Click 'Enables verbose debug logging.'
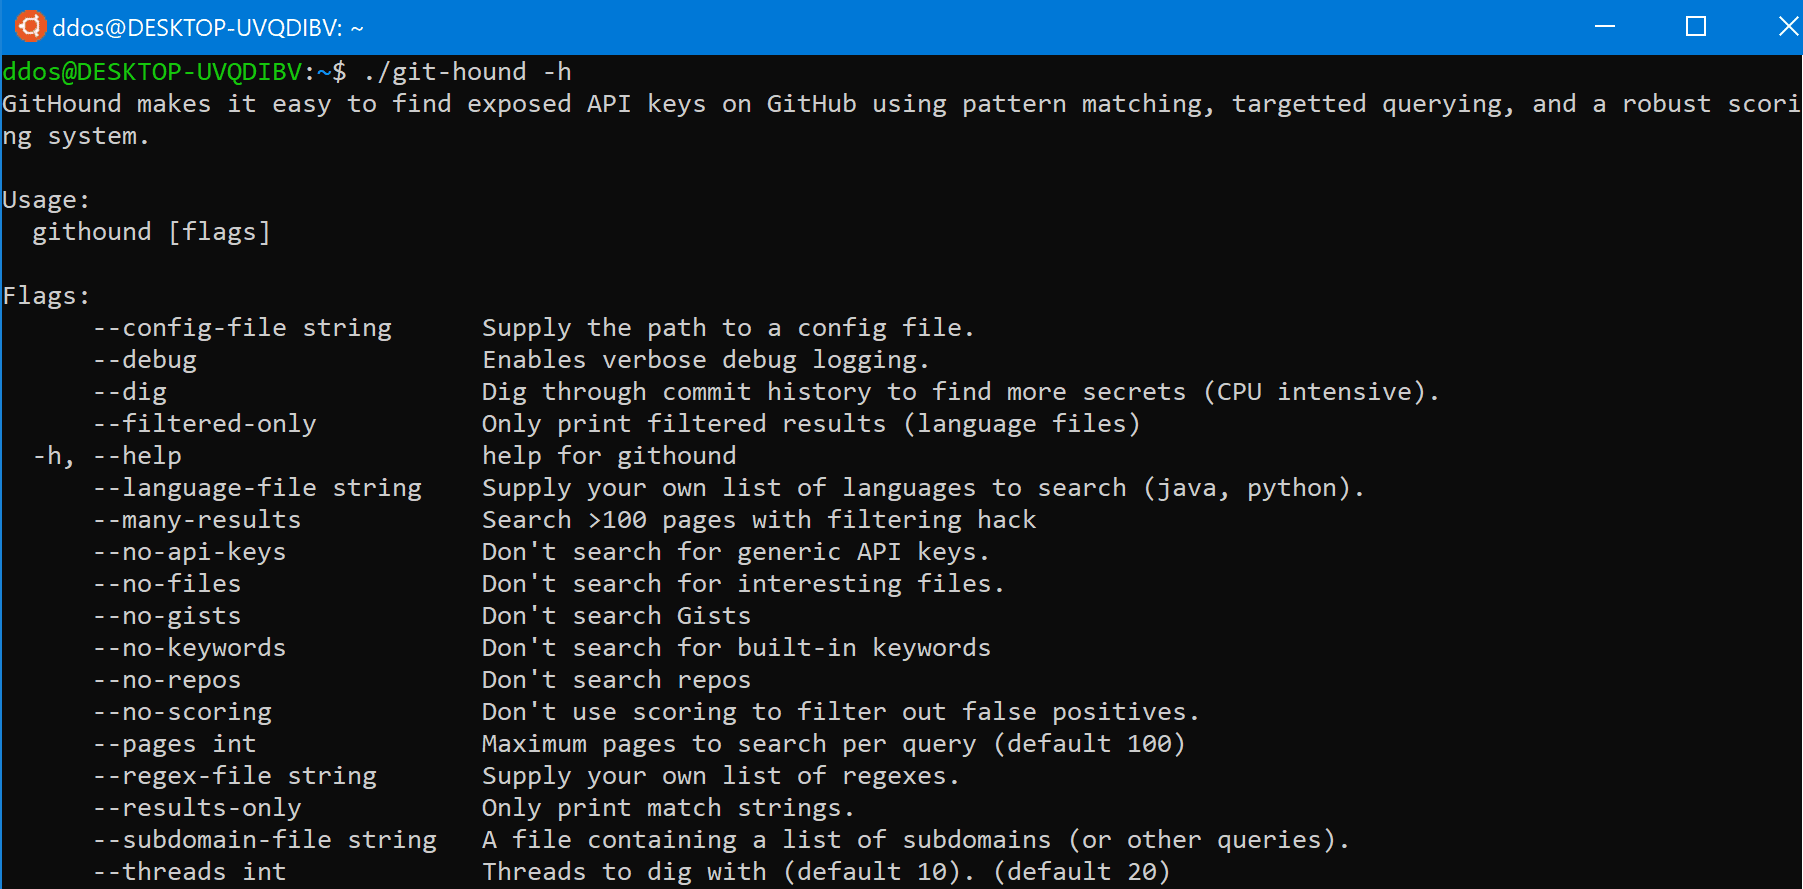Image resolution: width=1803 pixels, height=889 pixels. tap(706, 360)
